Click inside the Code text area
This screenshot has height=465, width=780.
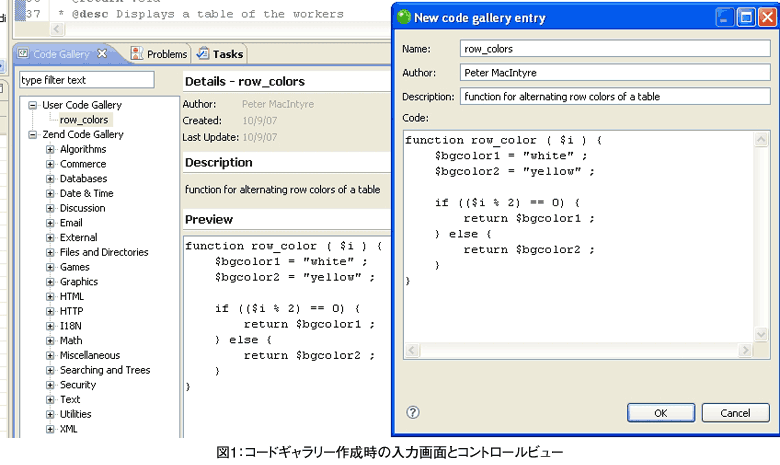point(578,236)
